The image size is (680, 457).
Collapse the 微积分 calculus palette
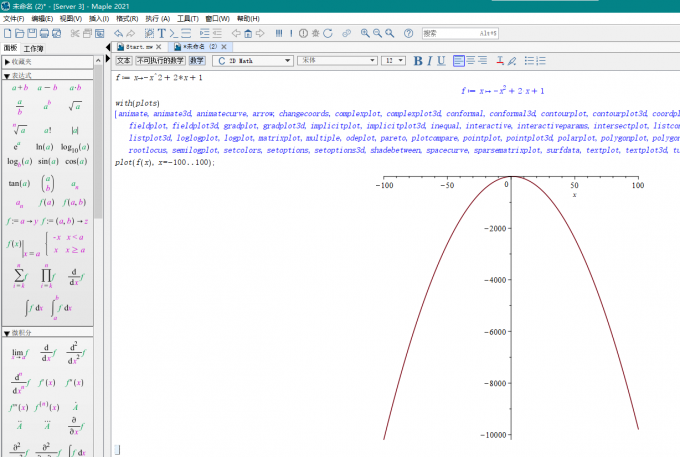(7, 333)
